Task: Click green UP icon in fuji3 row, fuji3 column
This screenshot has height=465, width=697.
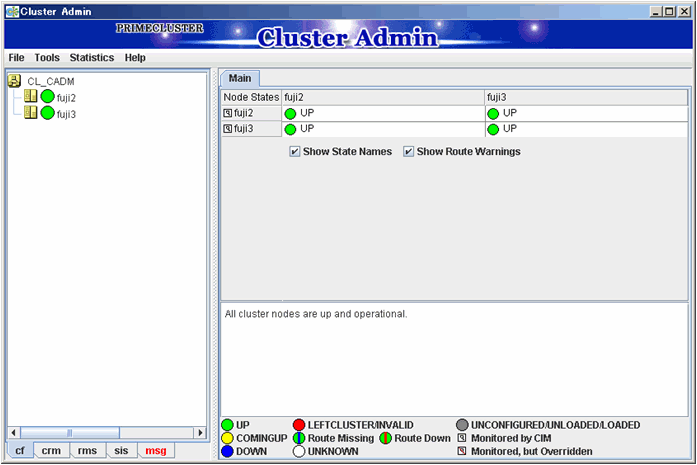Action: [x=493, y=129]
